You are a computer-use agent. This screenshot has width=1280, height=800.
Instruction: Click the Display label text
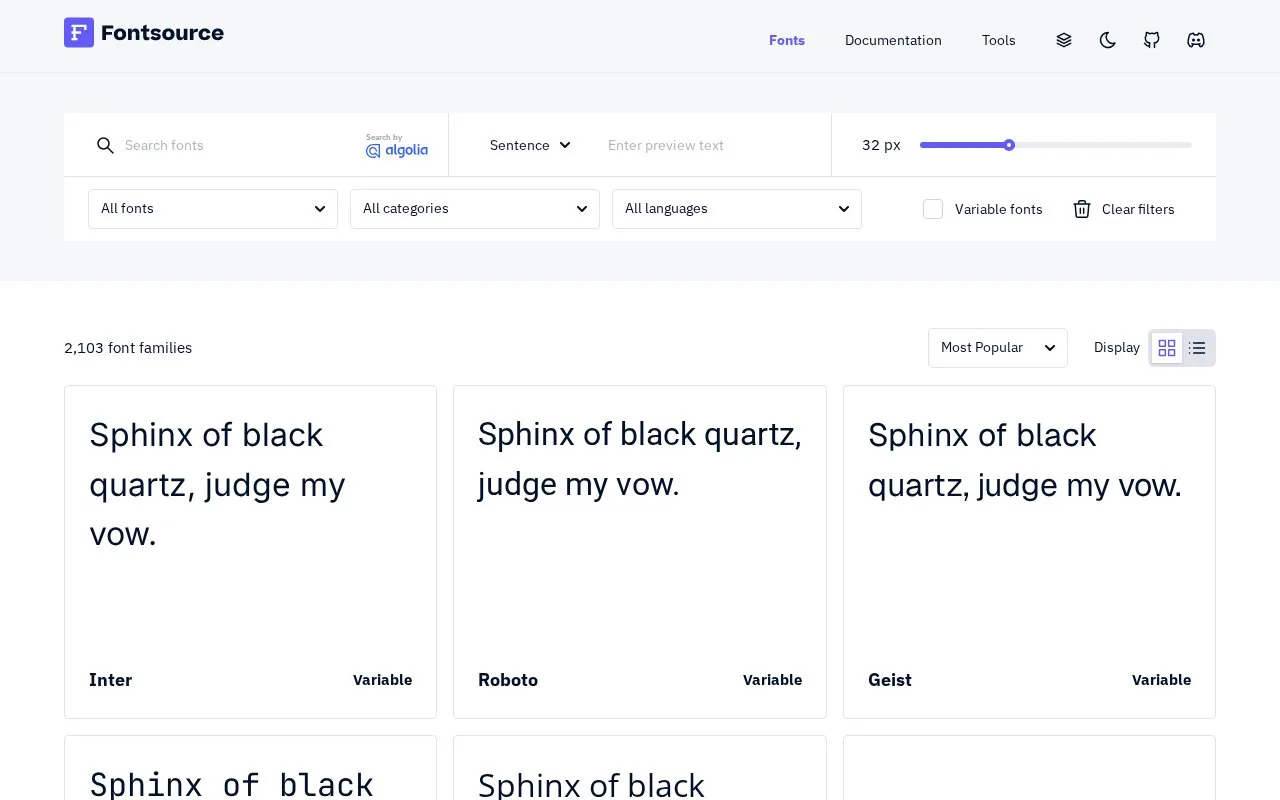click(x=1117, y=348)
